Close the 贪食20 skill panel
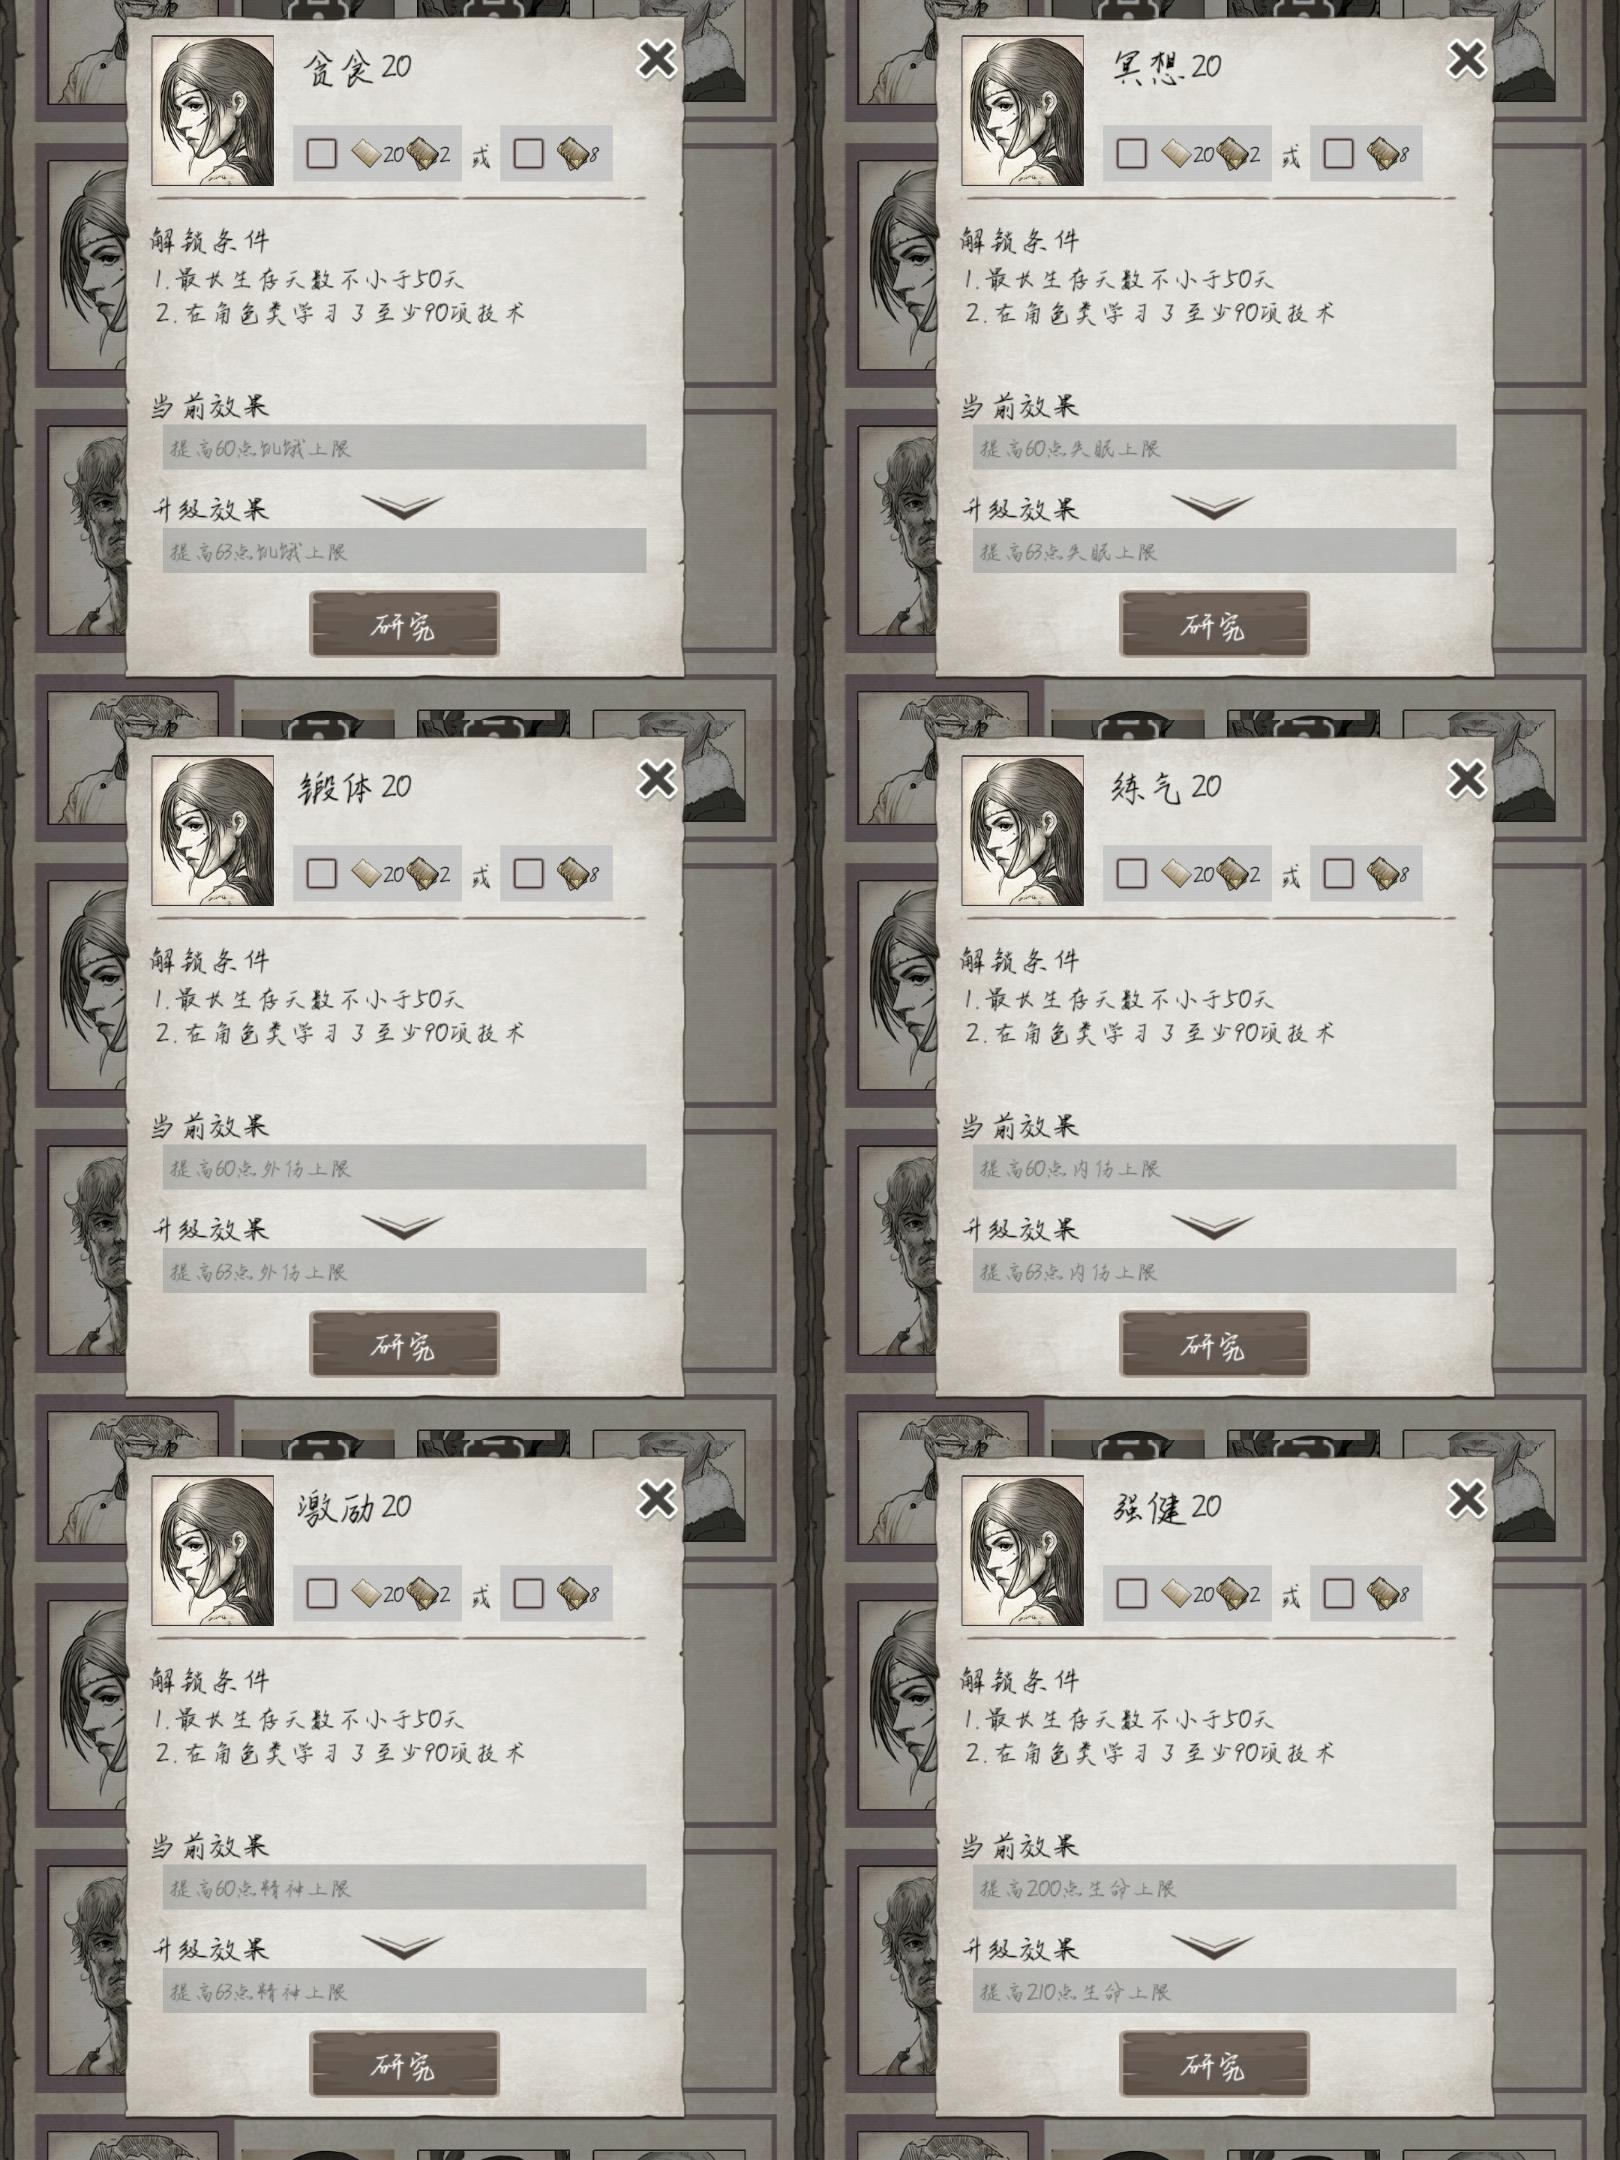This screenshot has width=1620, height=2160. click(x=657, y=60)
